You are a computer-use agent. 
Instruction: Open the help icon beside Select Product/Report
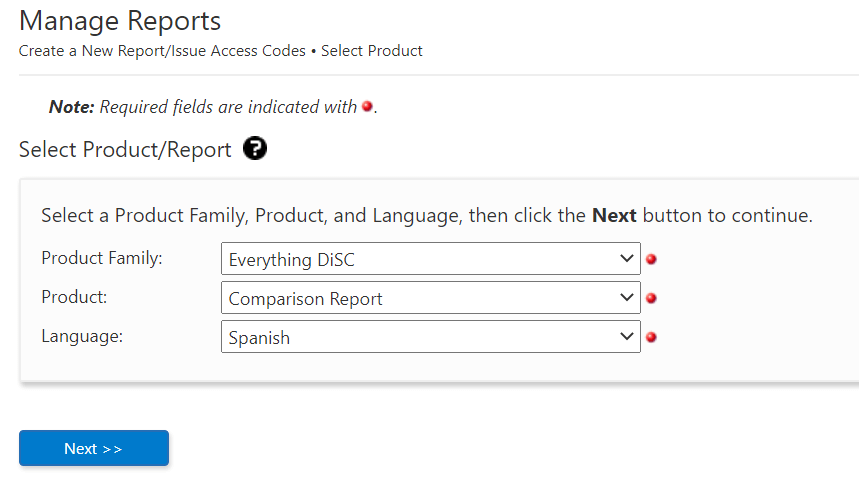coord(255,148)
